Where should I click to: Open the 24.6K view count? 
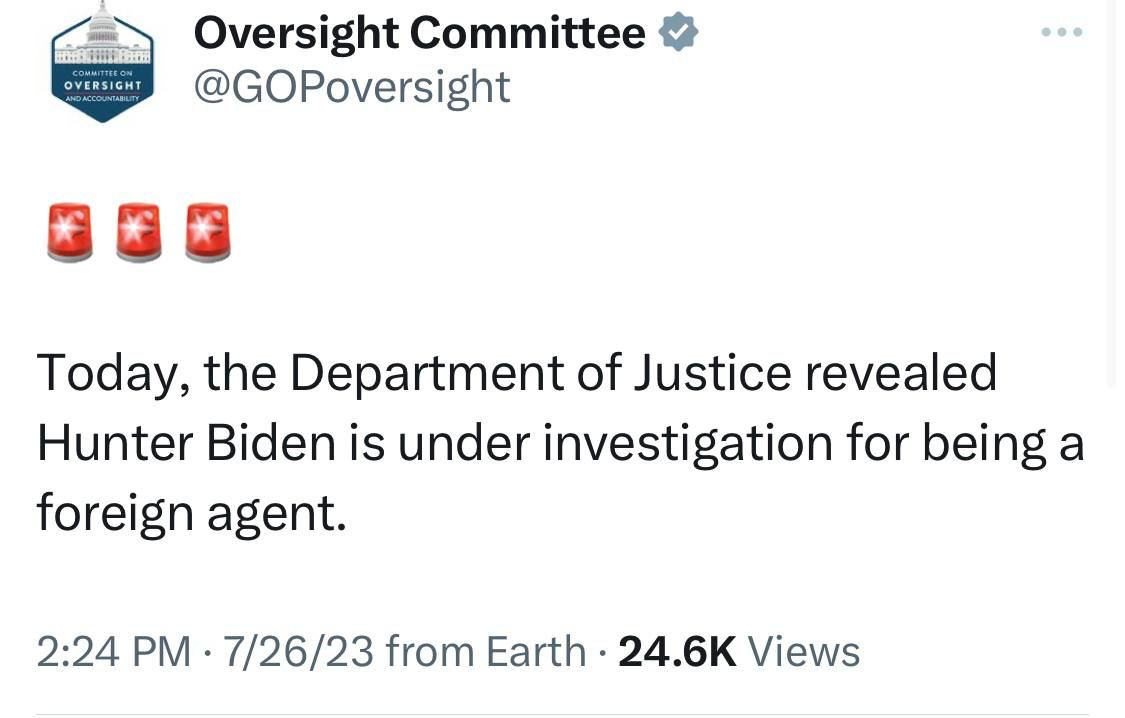[x=677, y=652]
